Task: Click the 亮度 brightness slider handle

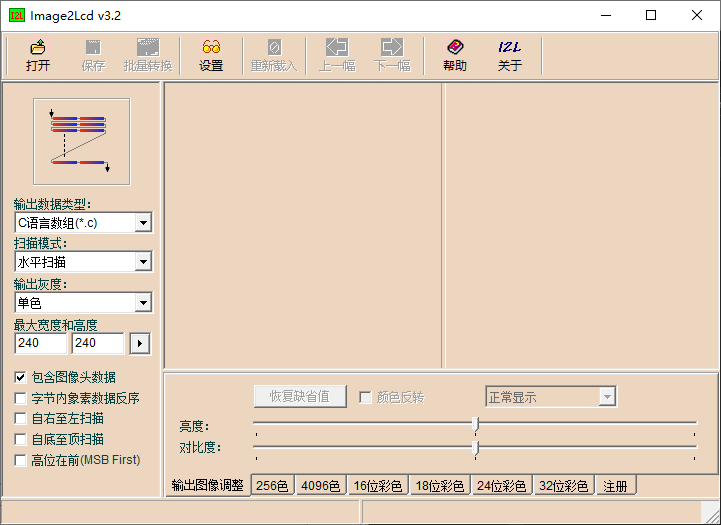Action: 475,424
